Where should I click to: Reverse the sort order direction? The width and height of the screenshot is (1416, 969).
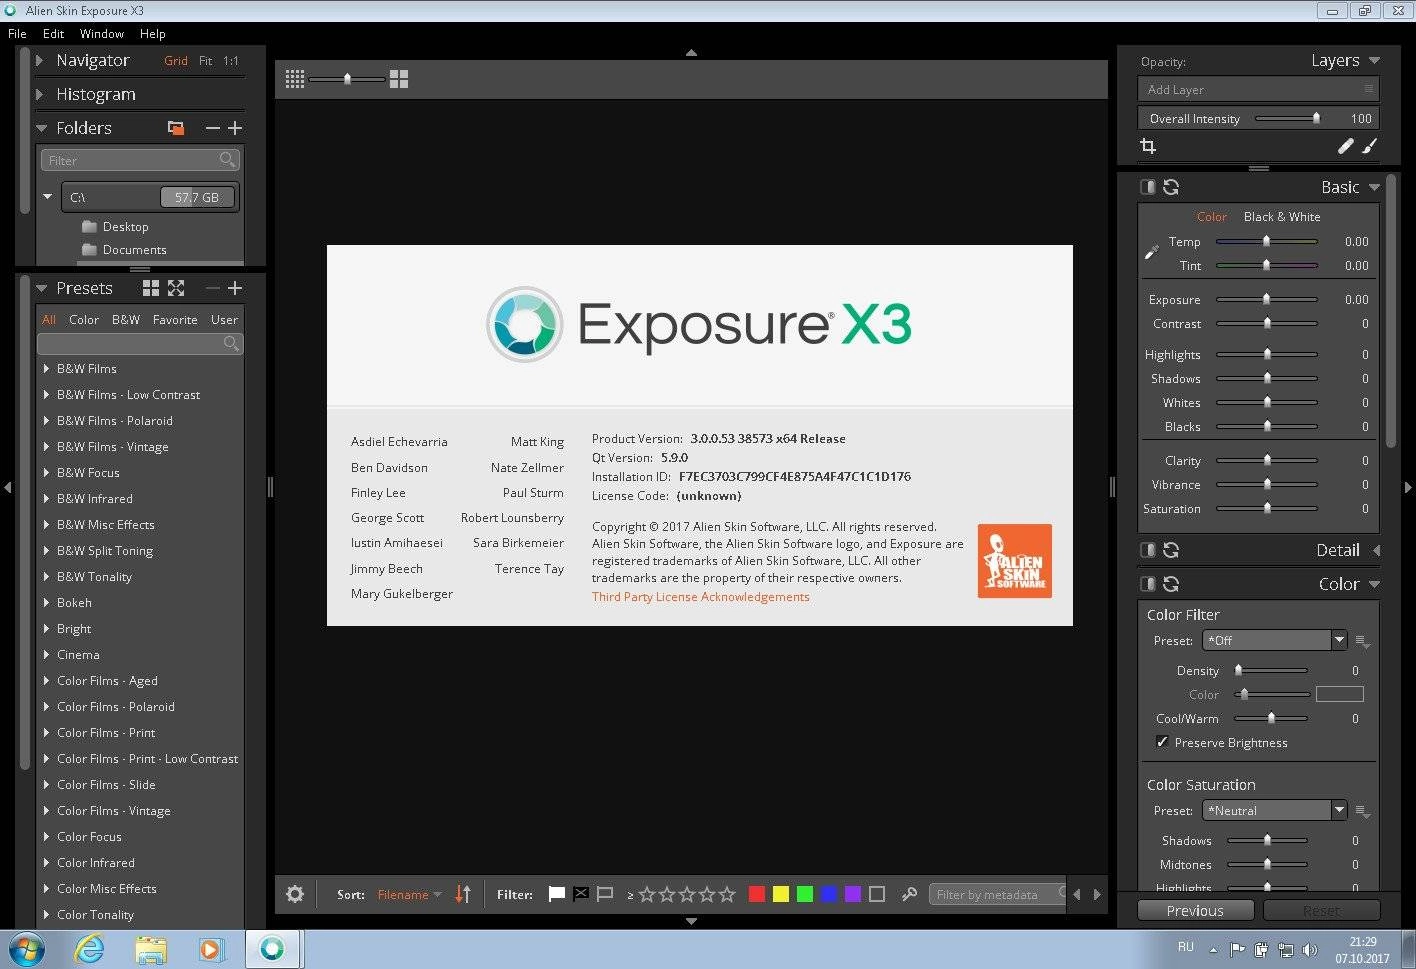pos(463,894)
